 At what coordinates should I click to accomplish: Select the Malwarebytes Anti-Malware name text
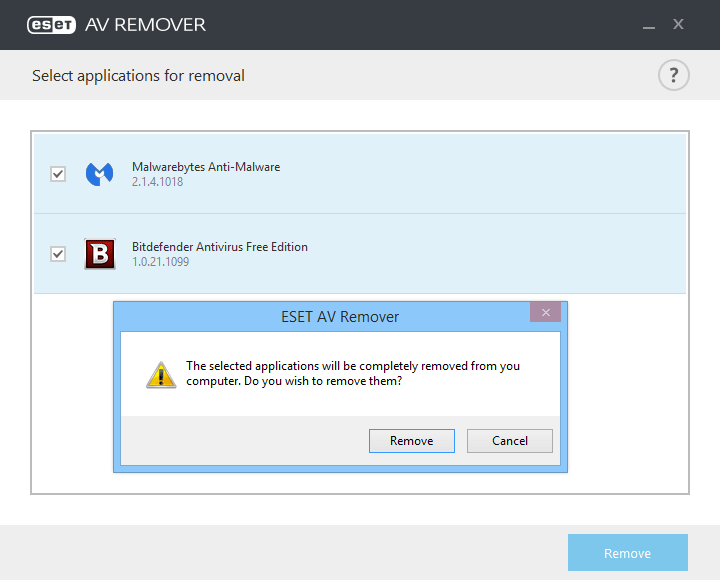point(206,167)
